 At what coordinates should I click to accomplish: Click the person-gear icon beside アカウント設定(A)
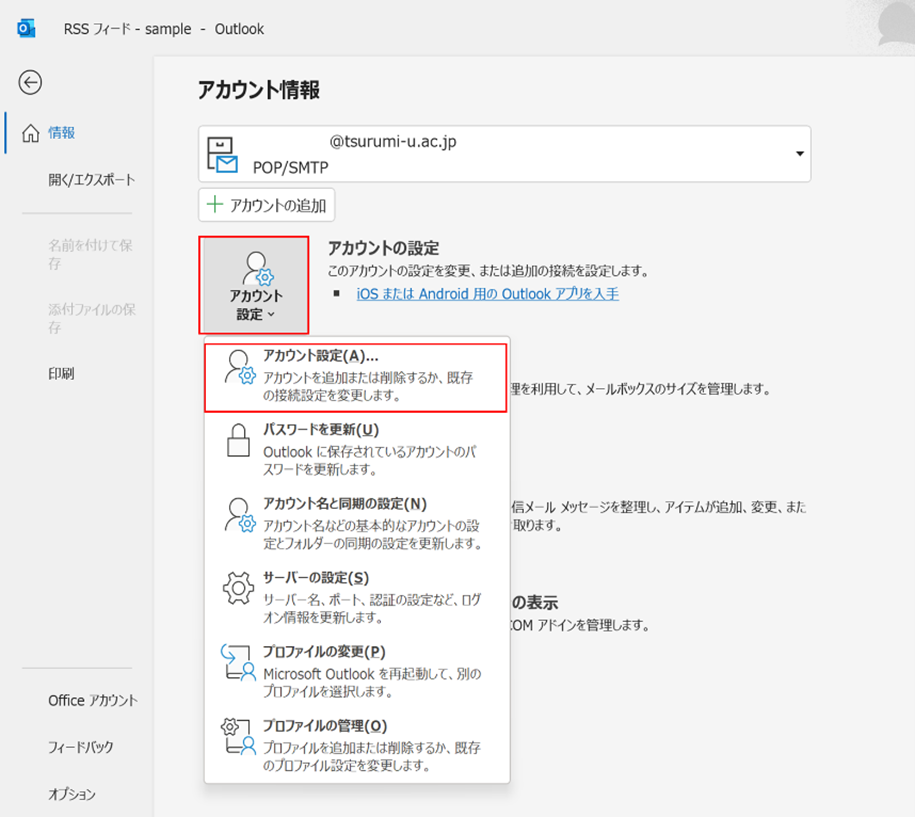point(239,367)
